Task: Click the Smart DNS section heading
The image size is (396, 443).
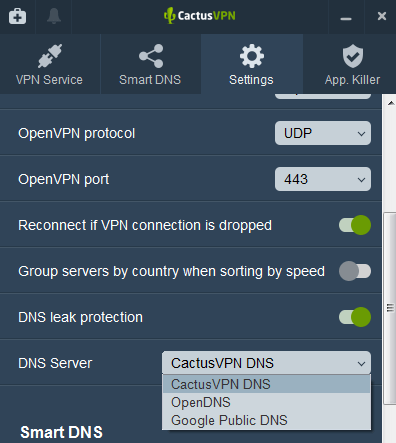Action: (61, 432)
